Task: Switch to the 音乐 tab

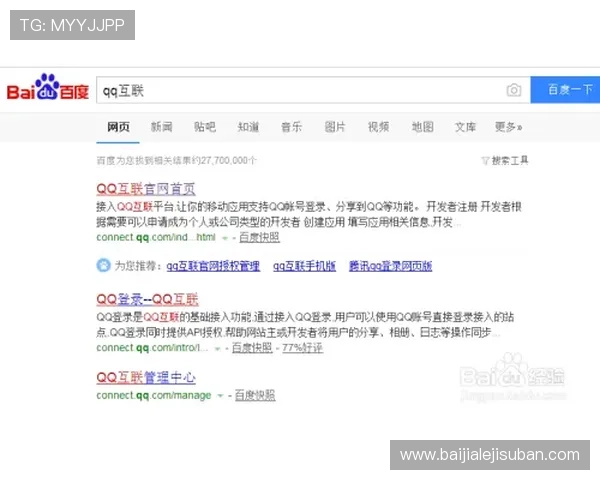Action: click(292, 127)
